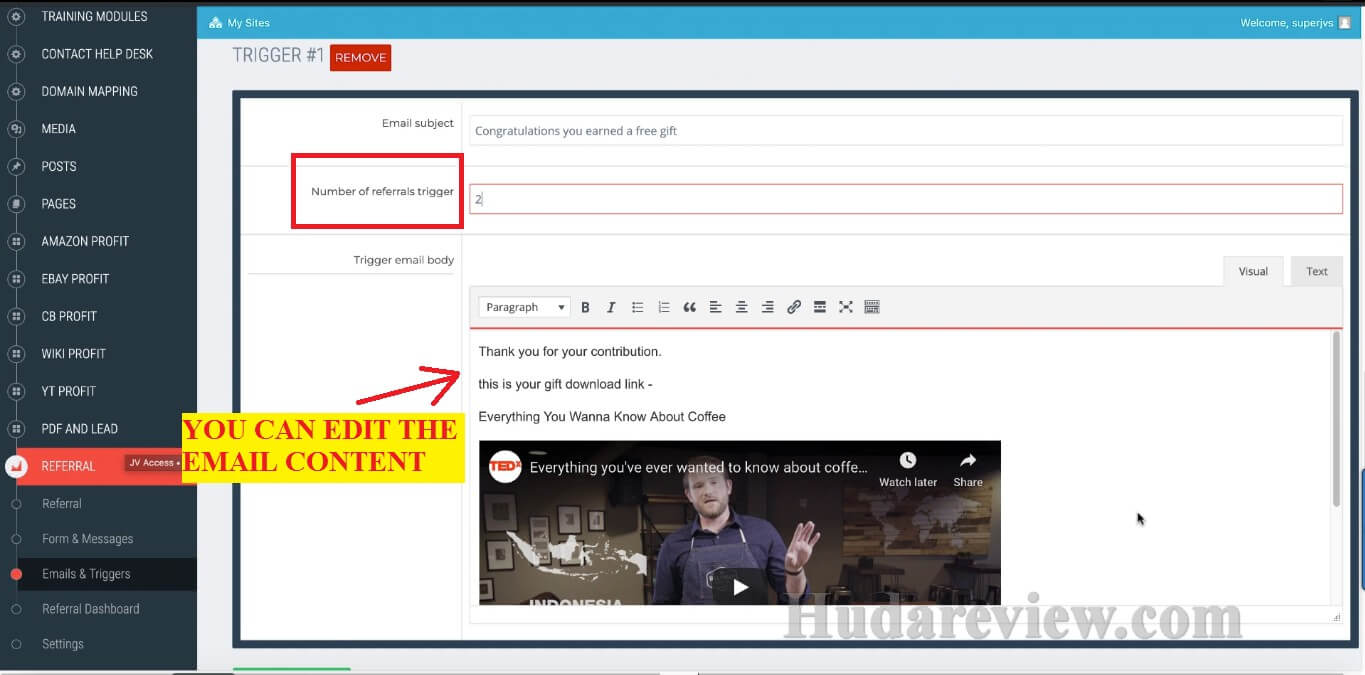This screenshot has width=1365, height=675.
Task: Open the PDF and Lead menu
Action: tap(80, 429)
